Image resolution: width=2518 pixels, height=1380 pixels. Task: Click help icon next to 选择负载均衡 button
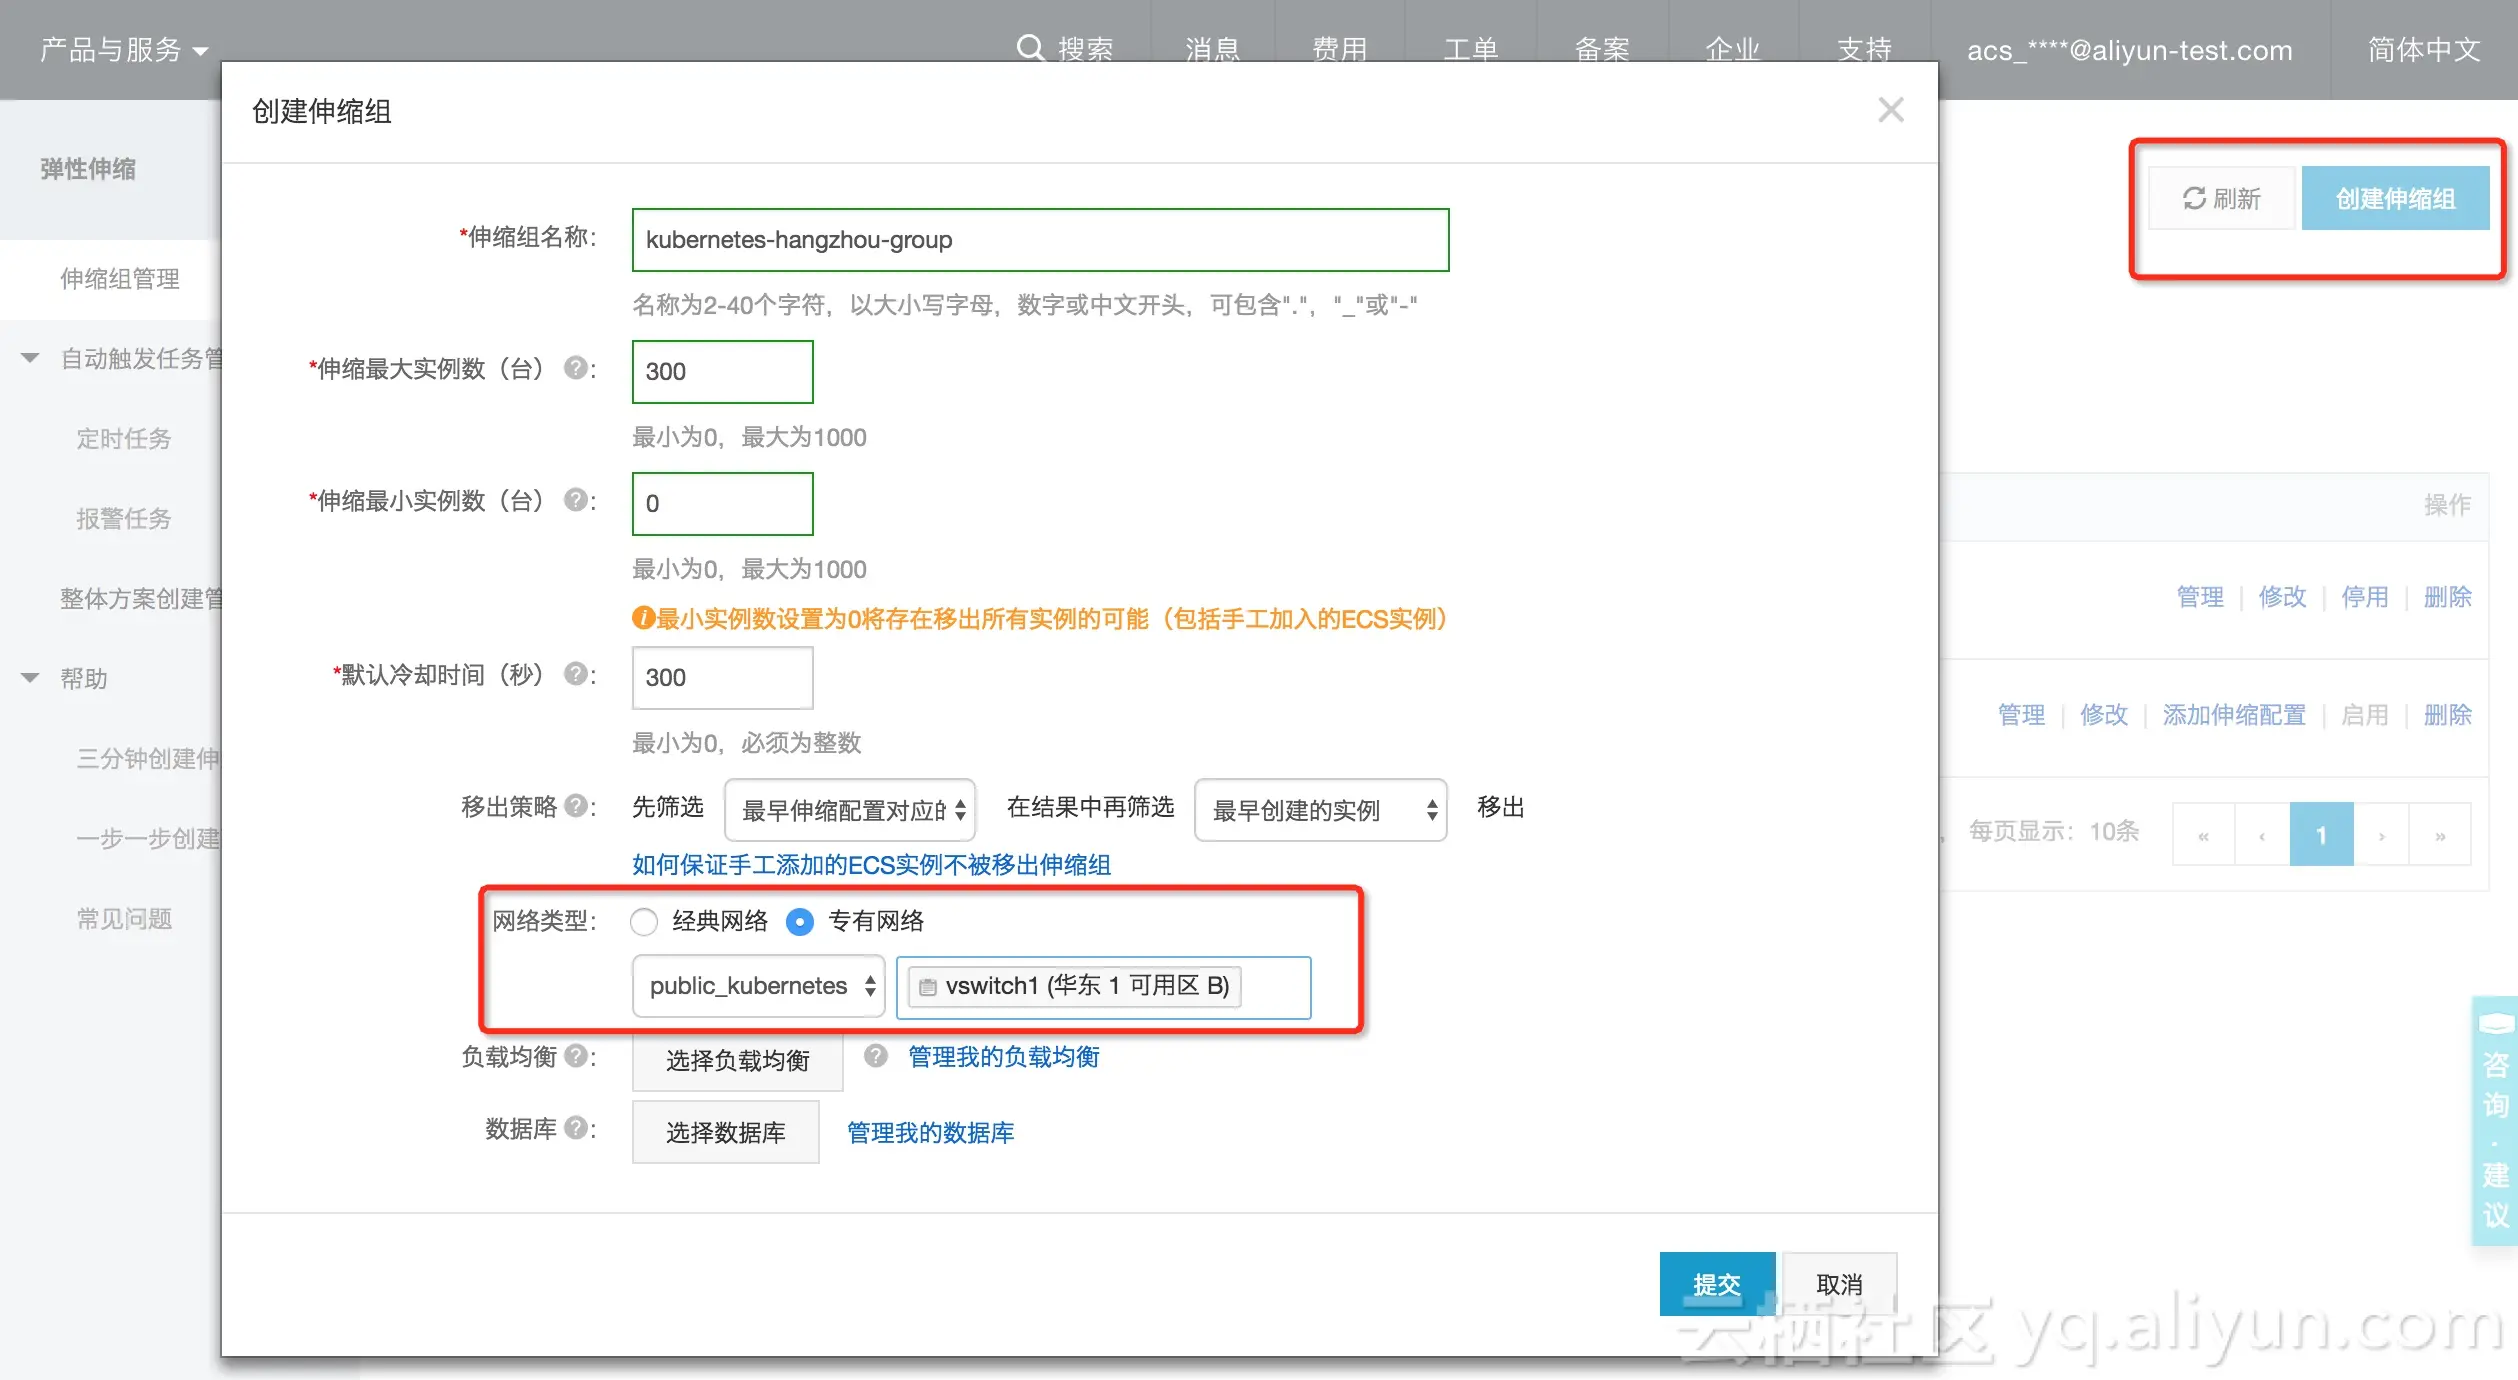pyautogui.click(x=876, y=1056)
